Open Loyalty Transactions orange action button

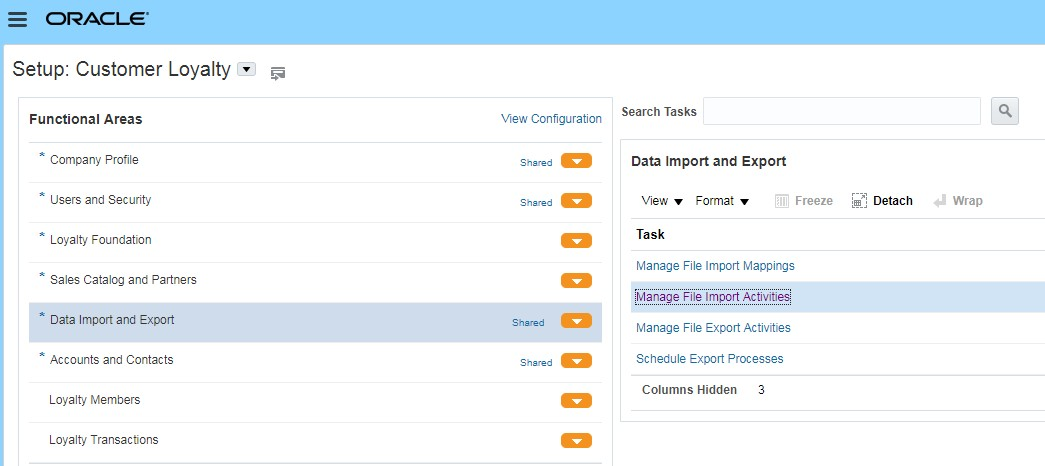(x=576, y=441)
